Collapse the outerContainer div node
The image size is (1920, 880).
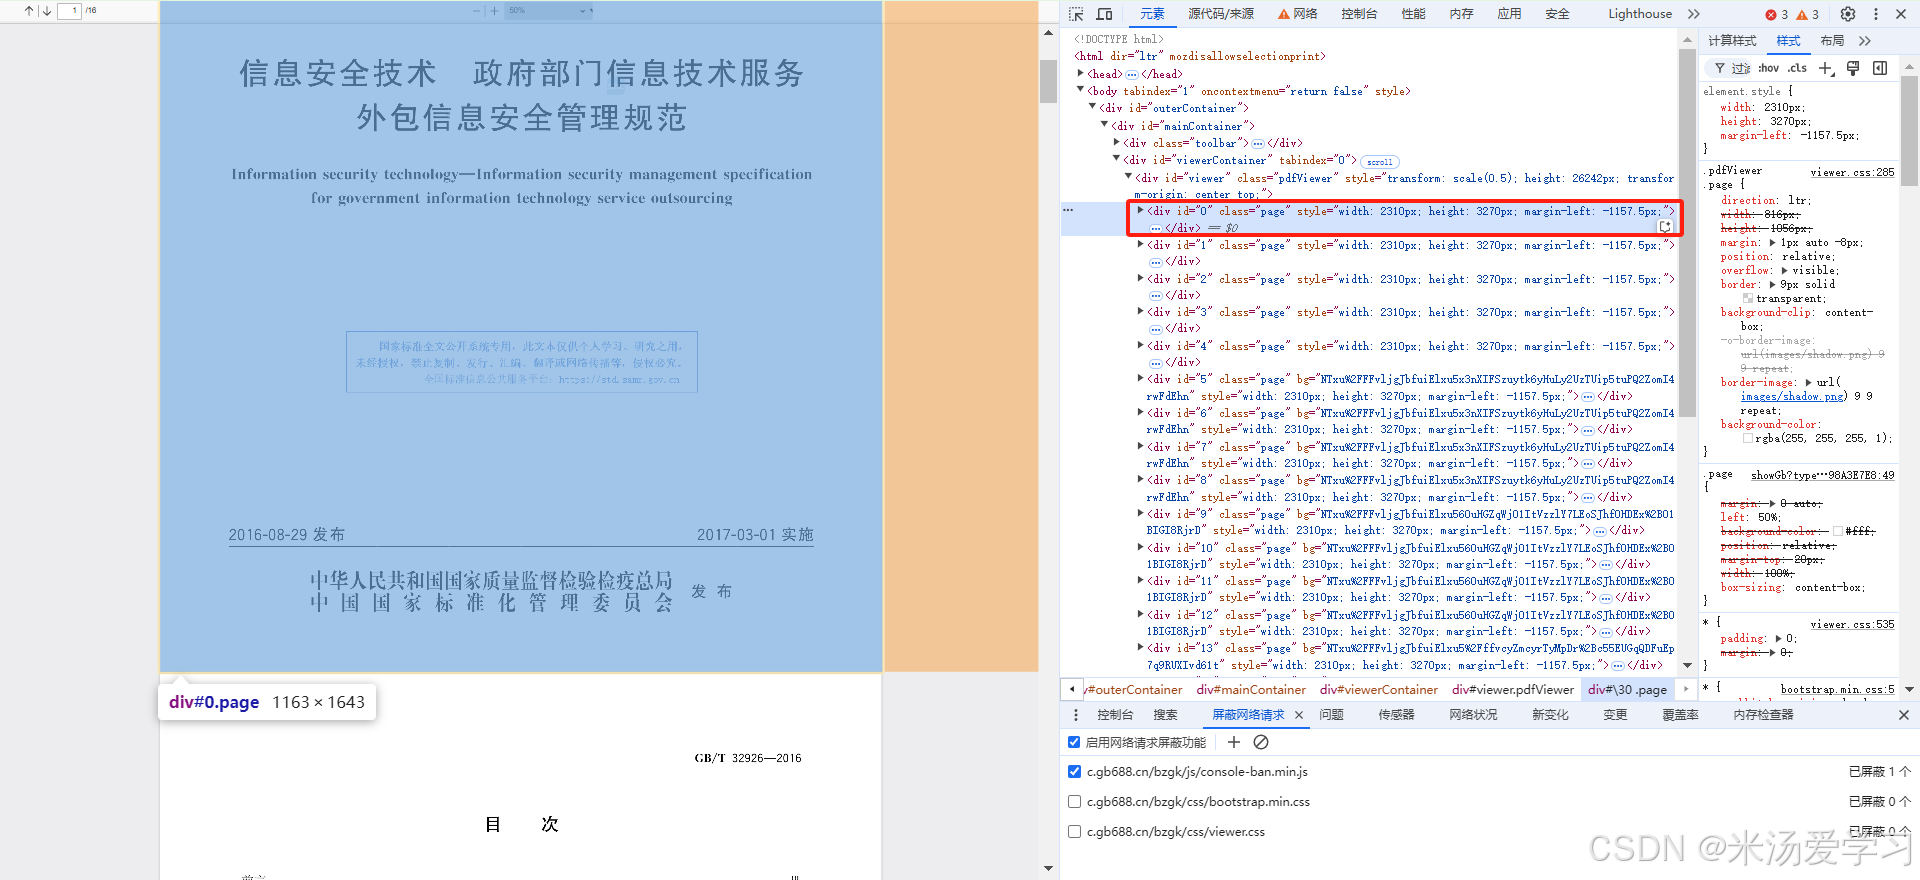coord(1093,107)
